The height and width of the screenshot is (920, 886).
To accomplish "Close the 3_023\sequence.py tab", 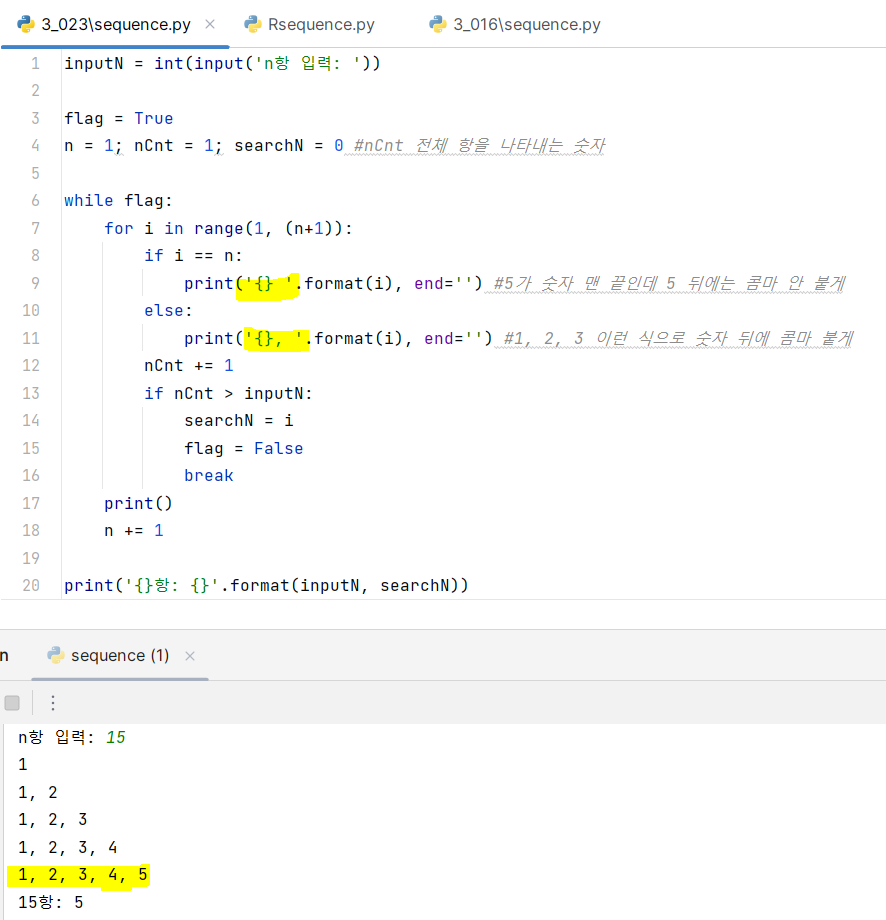I will click(x=209, y=24).
